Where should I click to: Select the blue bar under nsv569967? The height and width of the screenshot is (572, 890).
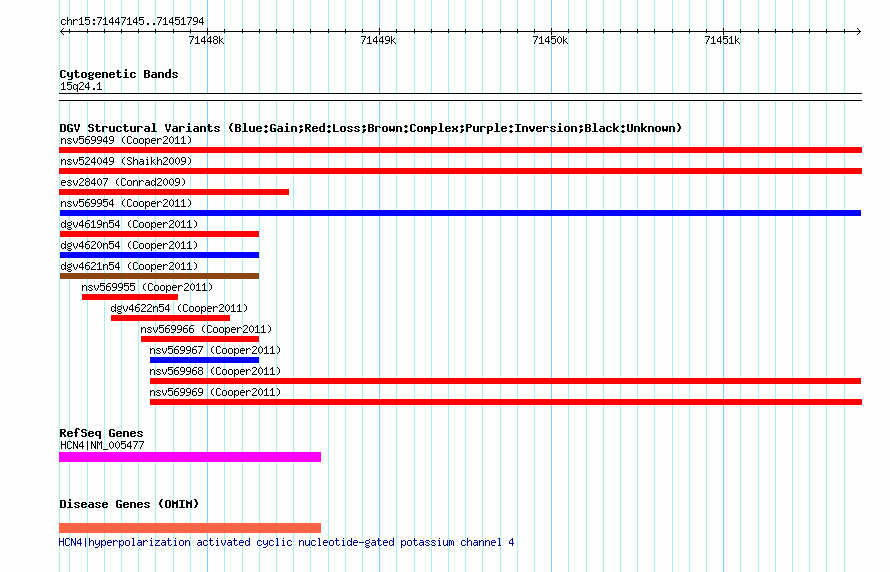[x=204, y=360]
